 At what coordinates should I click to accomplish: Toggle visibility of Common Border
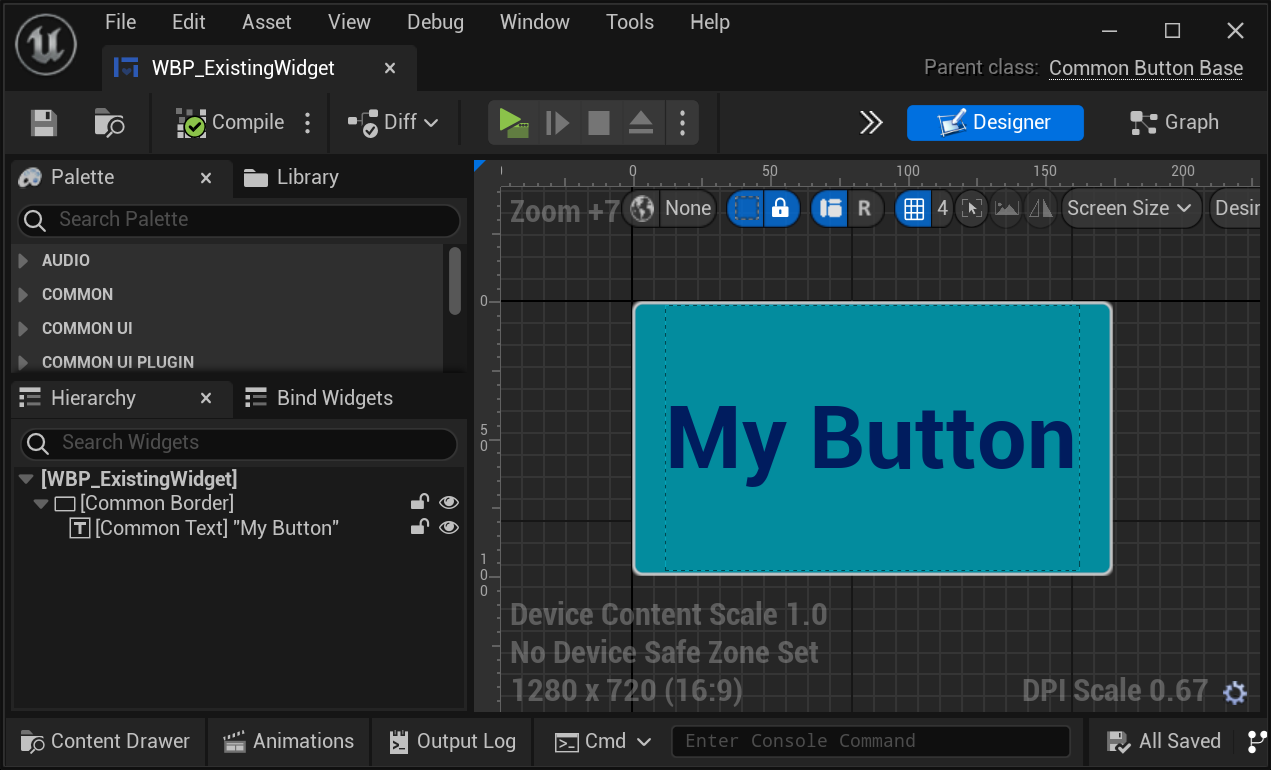point(449,503)
